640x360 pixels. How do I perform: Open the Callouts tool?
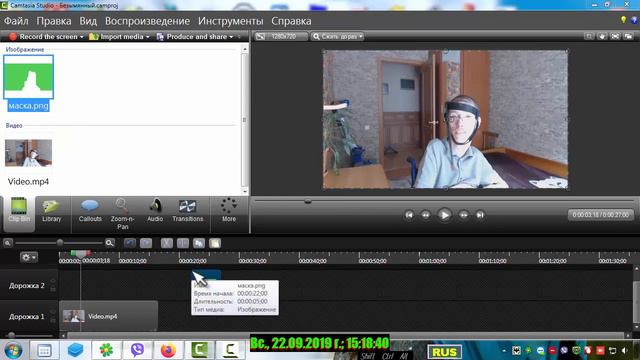coord(90,211)
